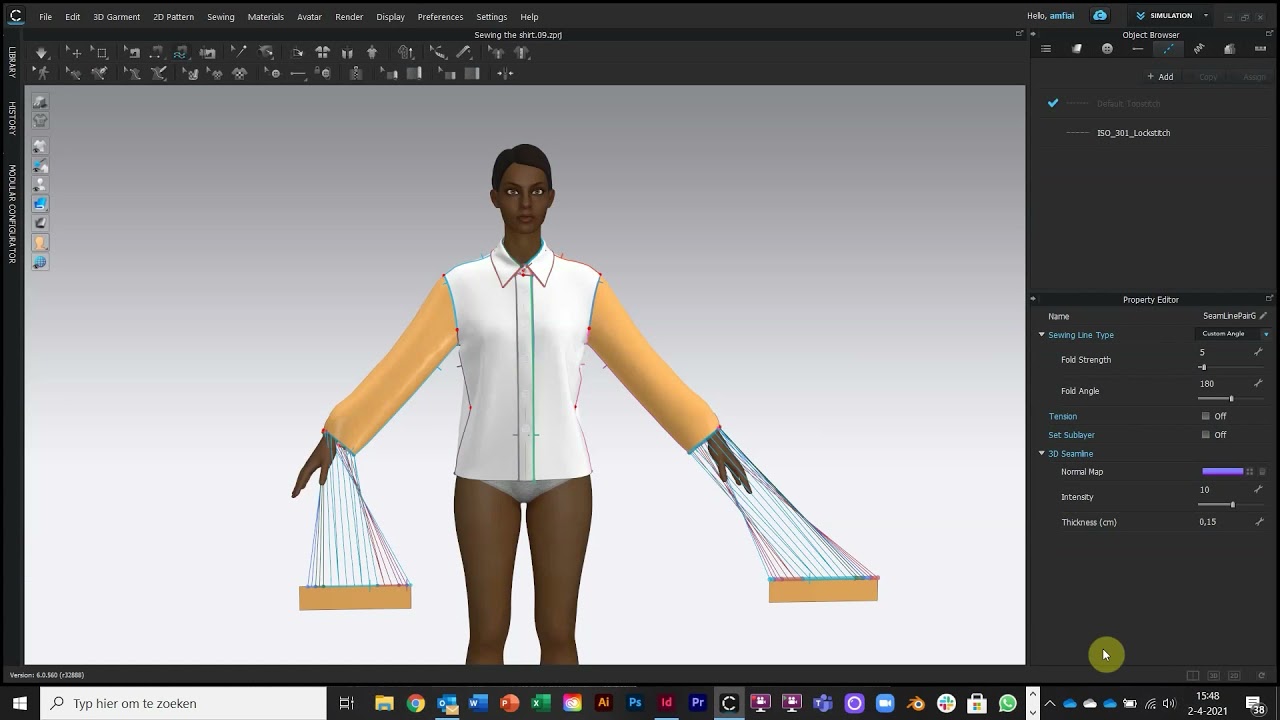Open the CLO cloud account icon
This screenshot has width=1280, height=720.
pyautogui.click(x=1100, y=16)
